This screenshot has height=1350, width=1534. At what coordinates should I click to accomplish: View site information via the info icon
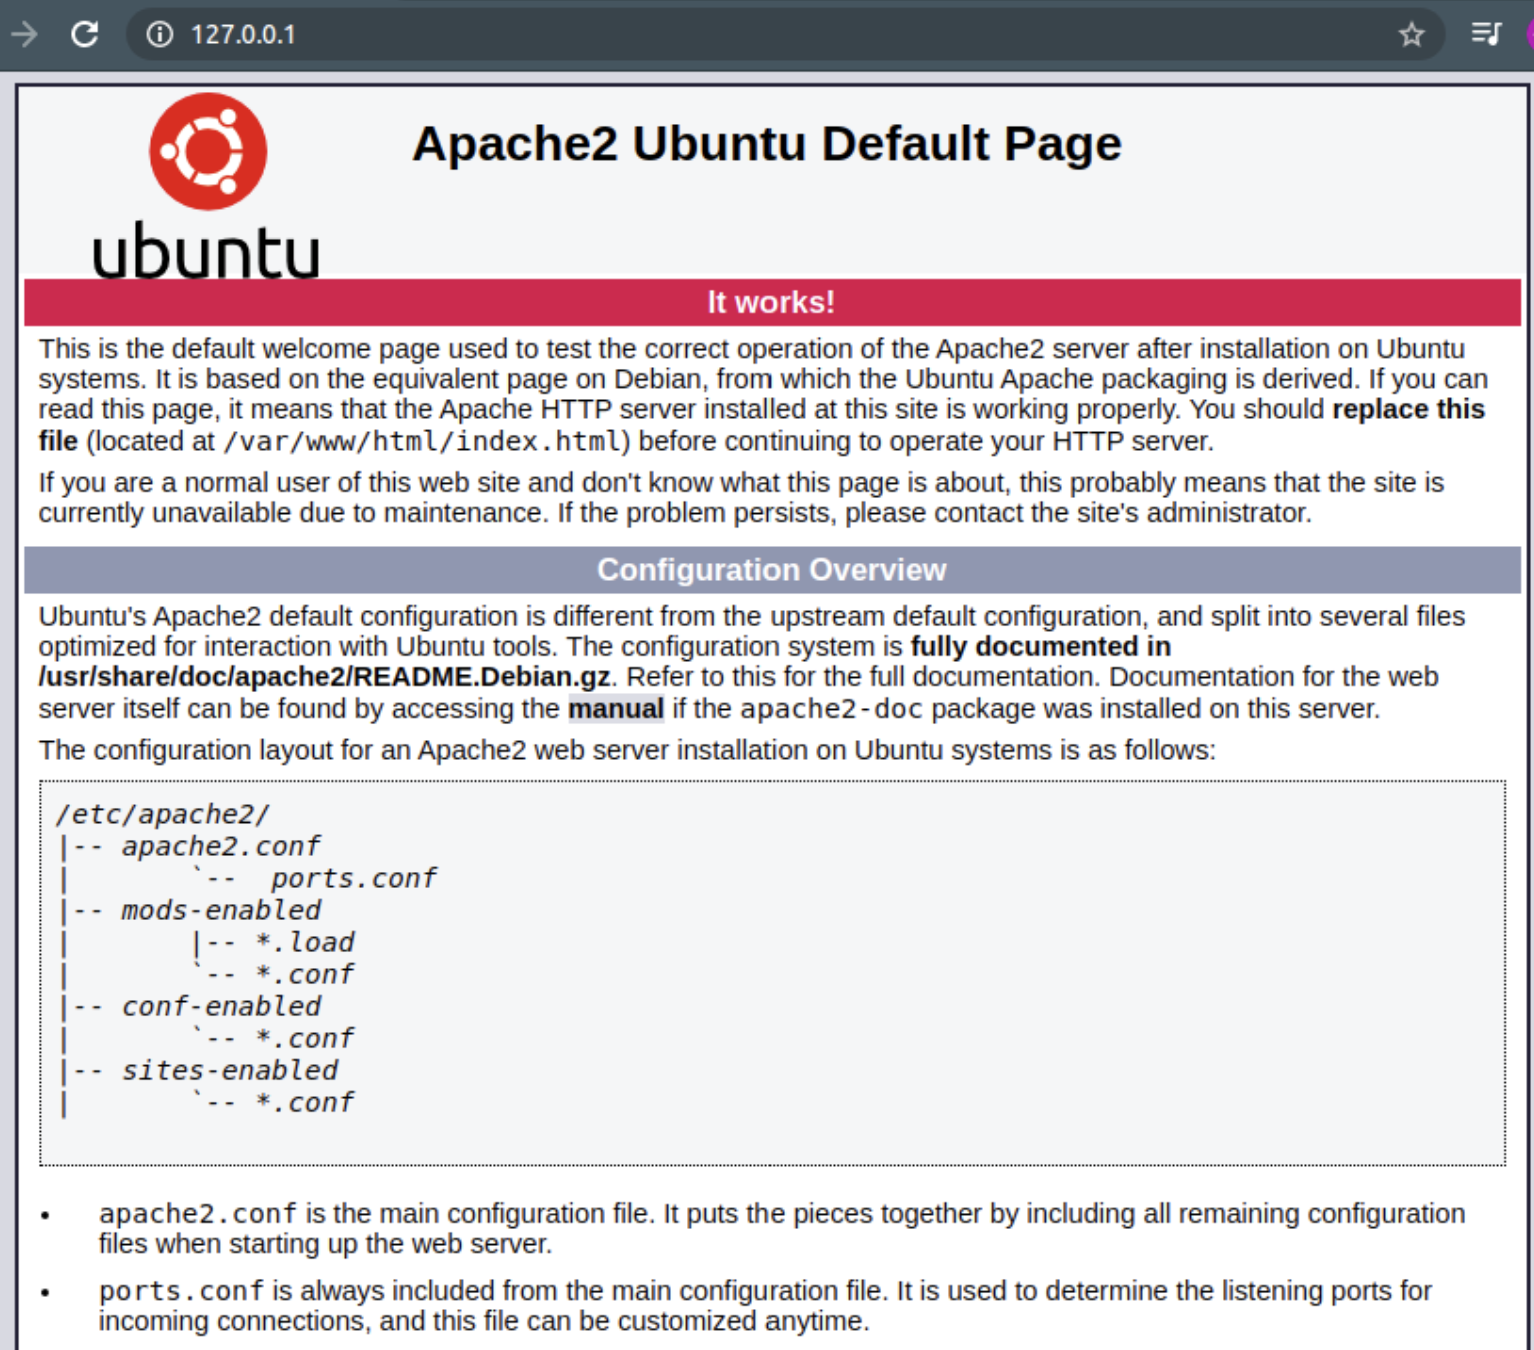click(x=159, y=34)
